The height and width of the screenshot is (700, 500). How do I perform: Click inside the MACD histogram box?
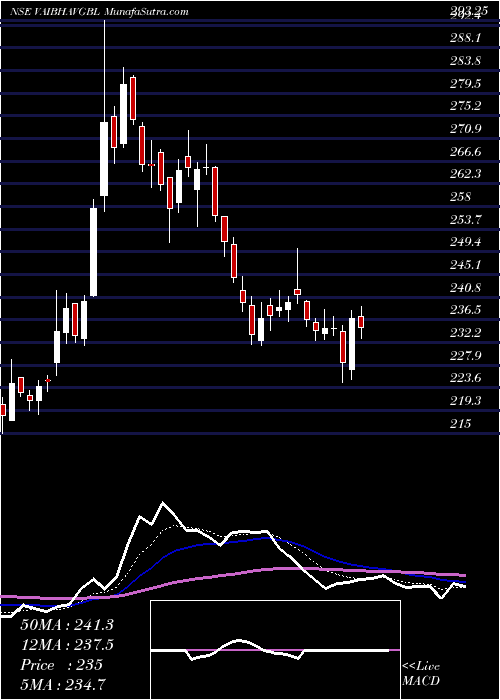point(275,650)
